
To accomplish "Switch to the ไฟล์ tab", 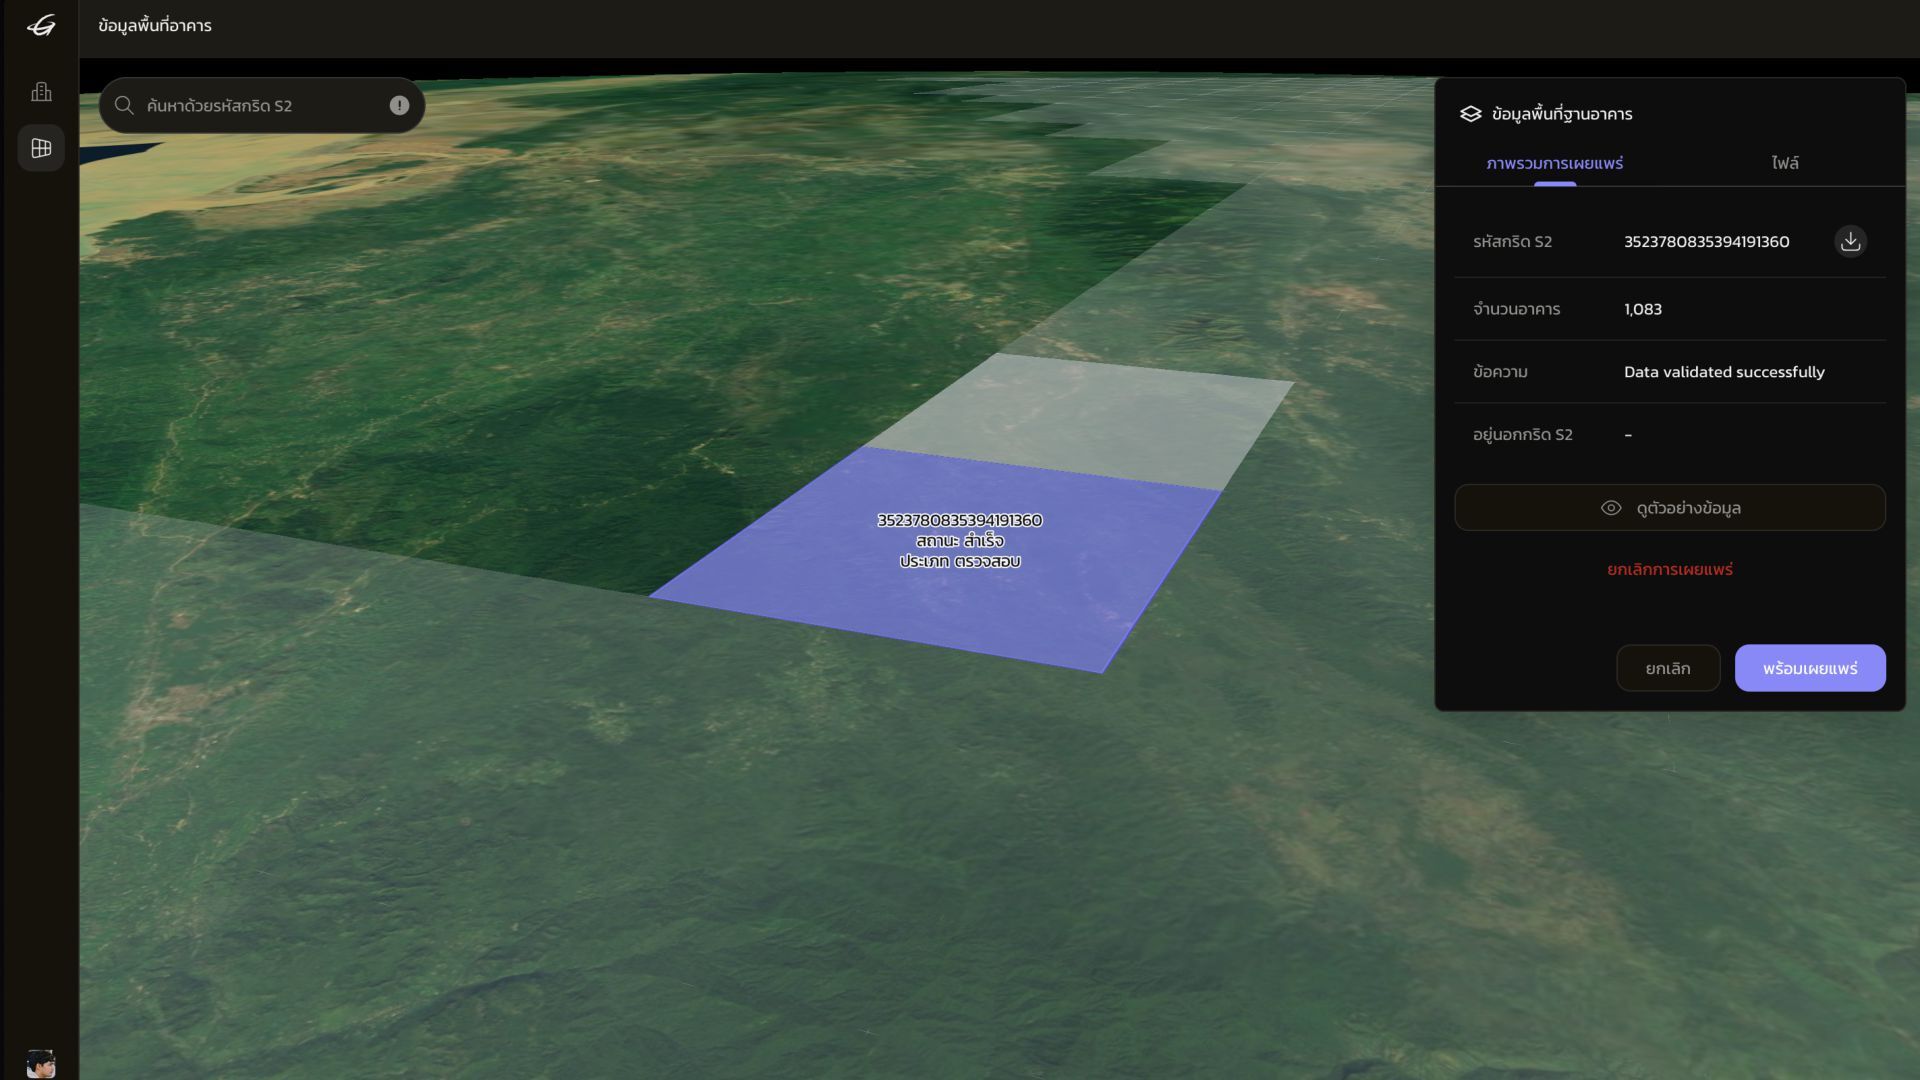I will (1784, 163).
